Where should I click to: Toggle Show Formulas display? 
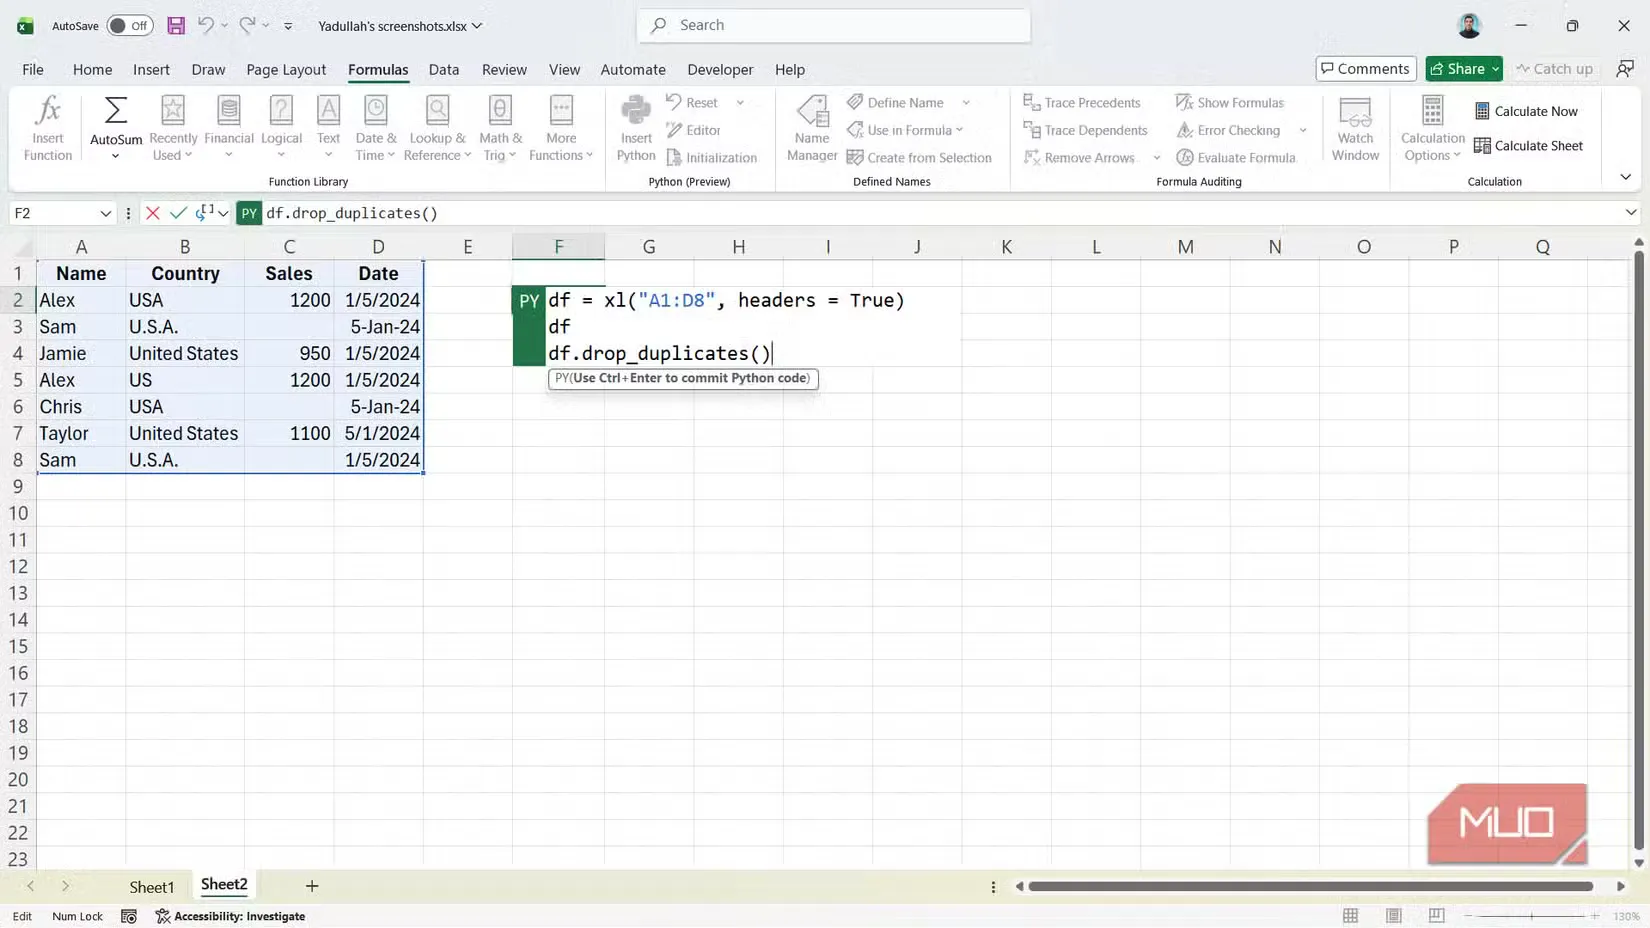coord(1231,102)
